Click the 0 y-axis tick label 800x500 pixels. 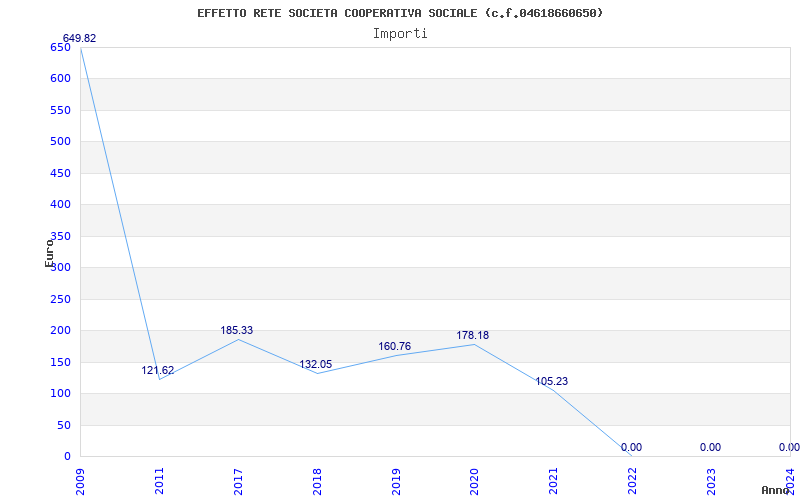67,456
